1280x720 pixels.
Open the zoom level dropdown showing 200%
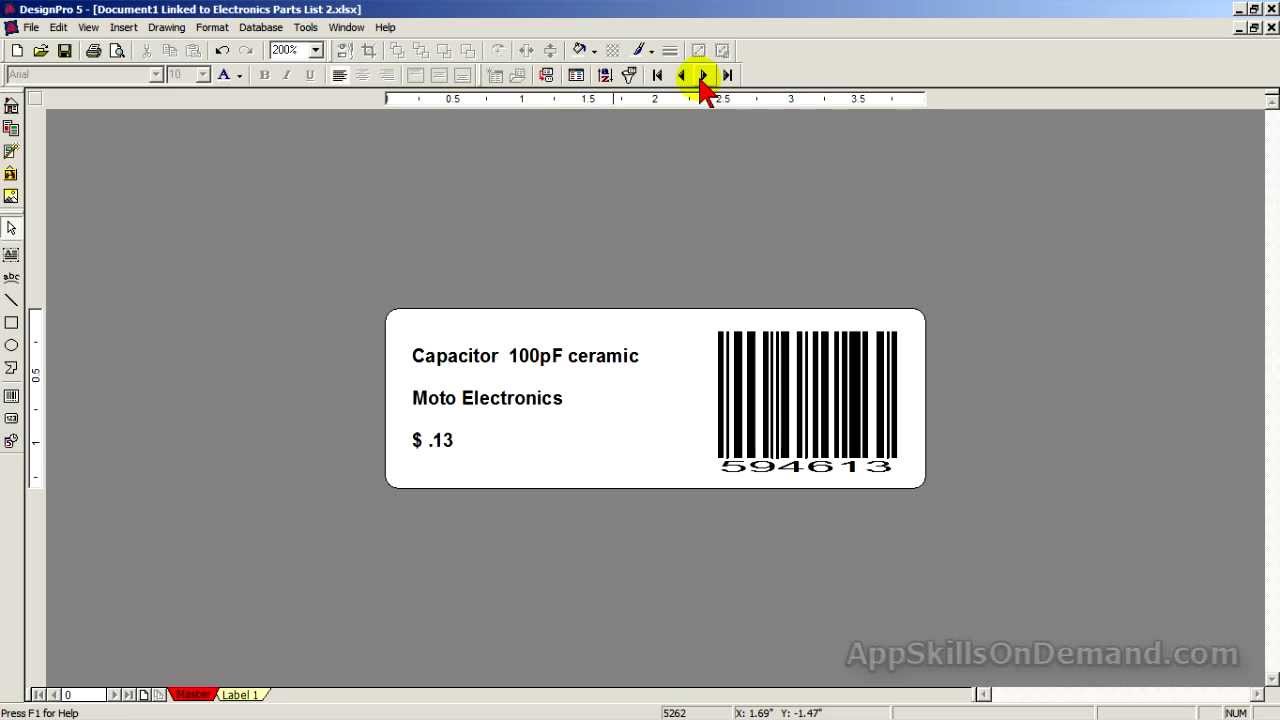coord(316,50)
